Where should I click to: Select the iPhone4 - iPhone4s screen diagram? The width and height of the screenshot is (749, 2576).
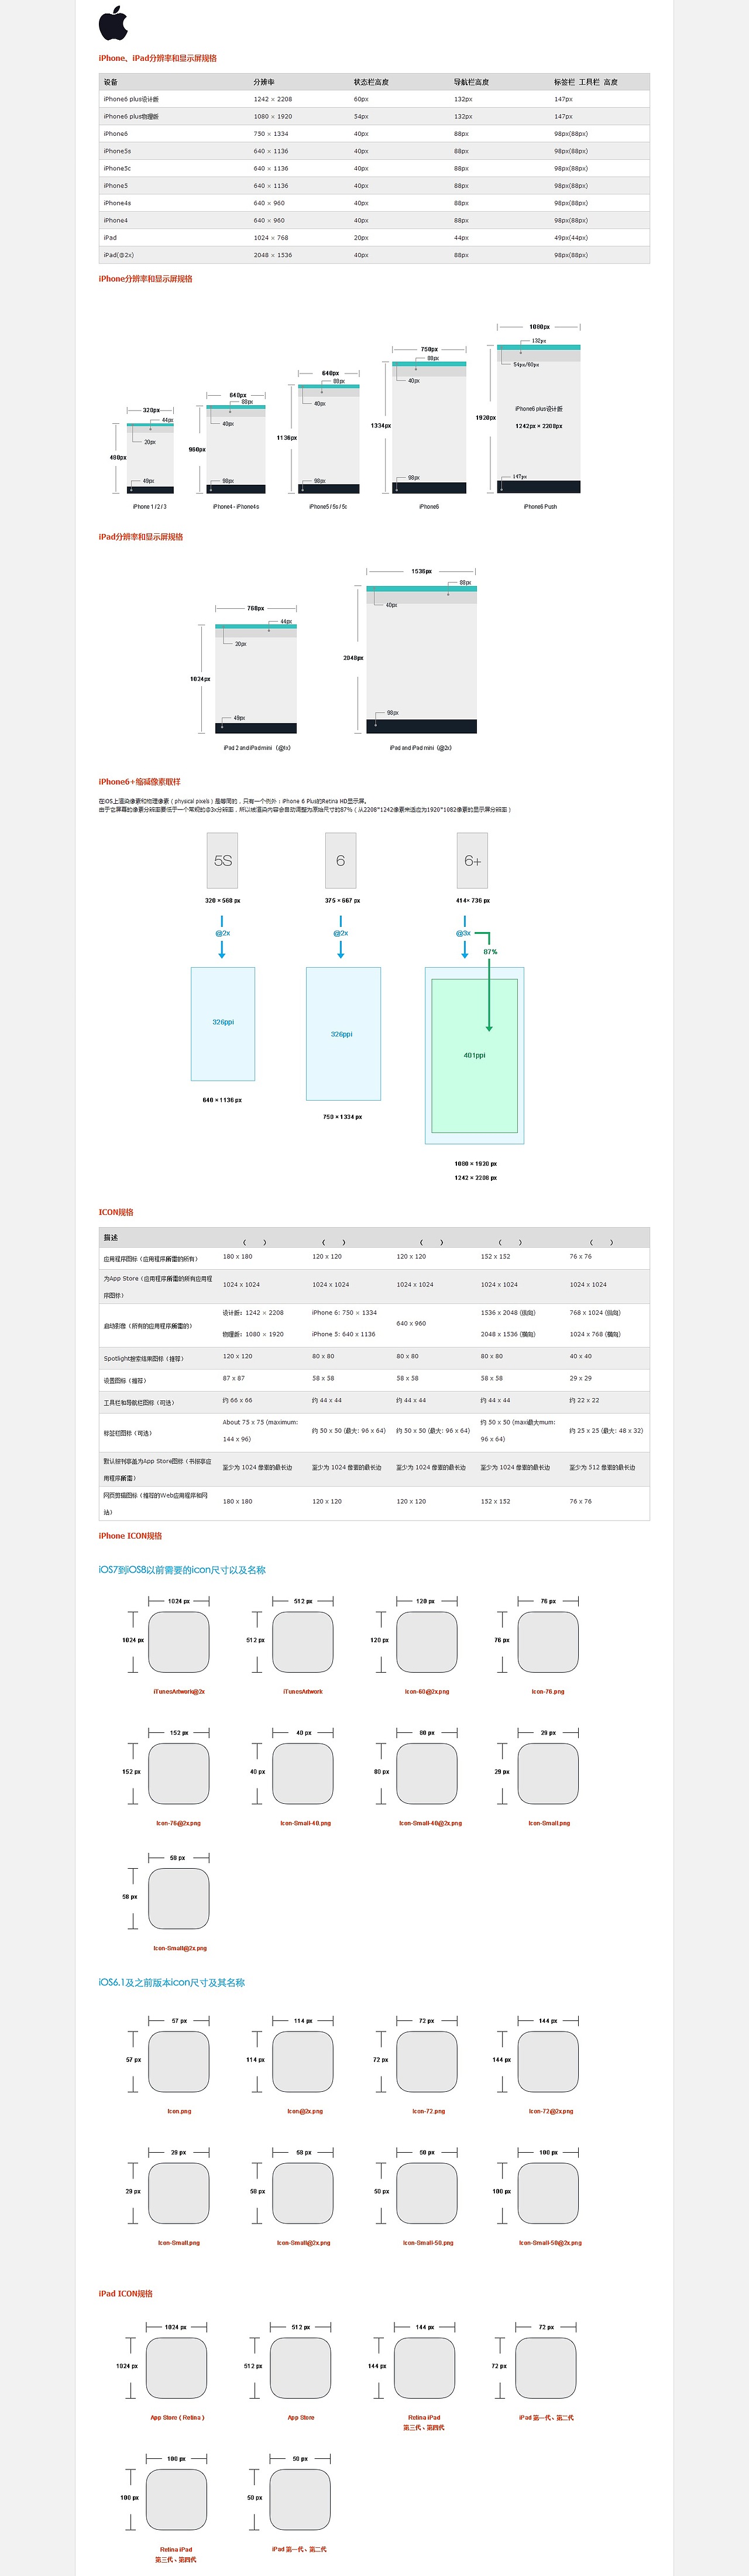[236, 449]
